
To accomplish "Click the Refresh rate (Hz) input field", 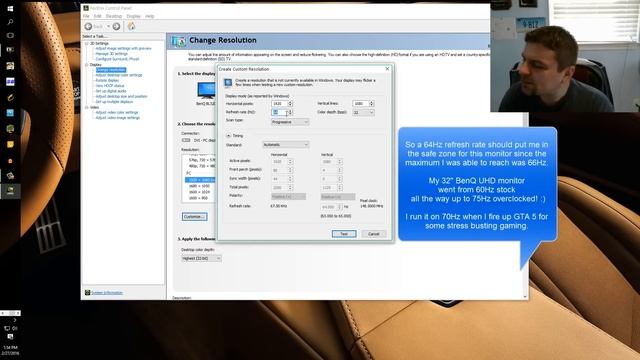I will [x=280, y=112].
